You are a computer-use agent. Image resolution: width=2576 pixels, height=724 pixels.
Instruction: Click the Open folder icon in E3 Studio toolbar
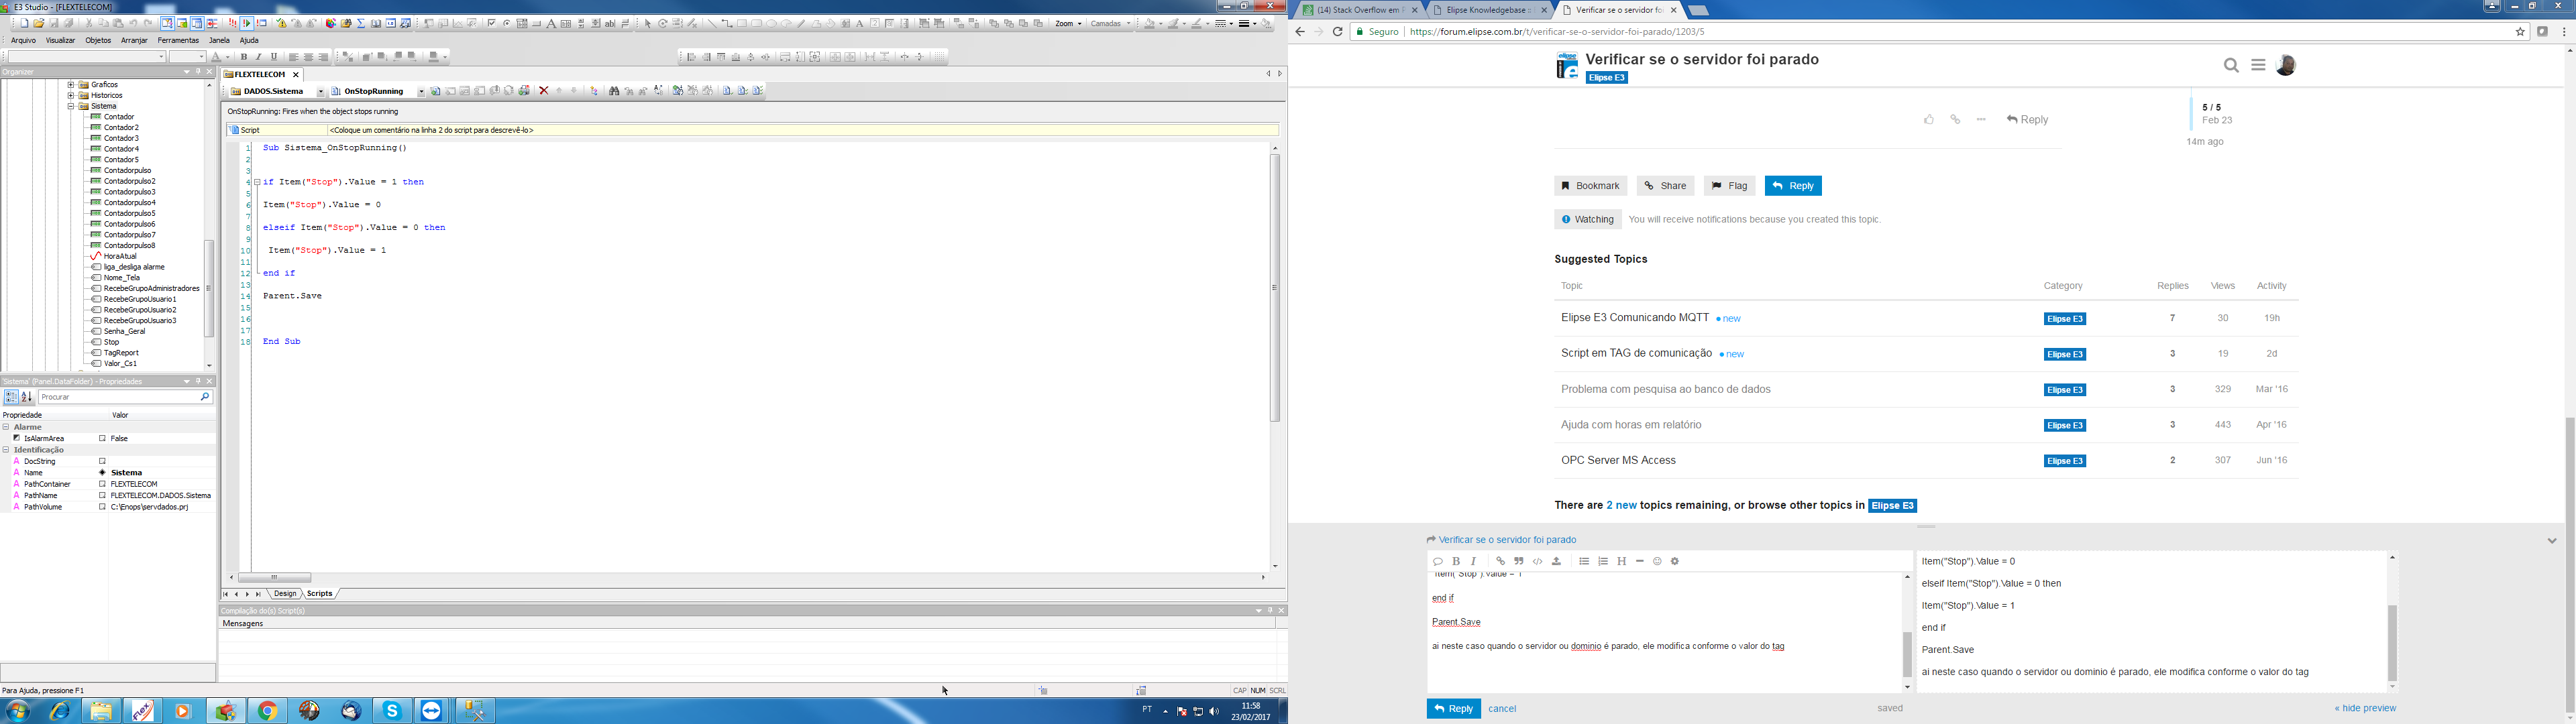(39, 23)
